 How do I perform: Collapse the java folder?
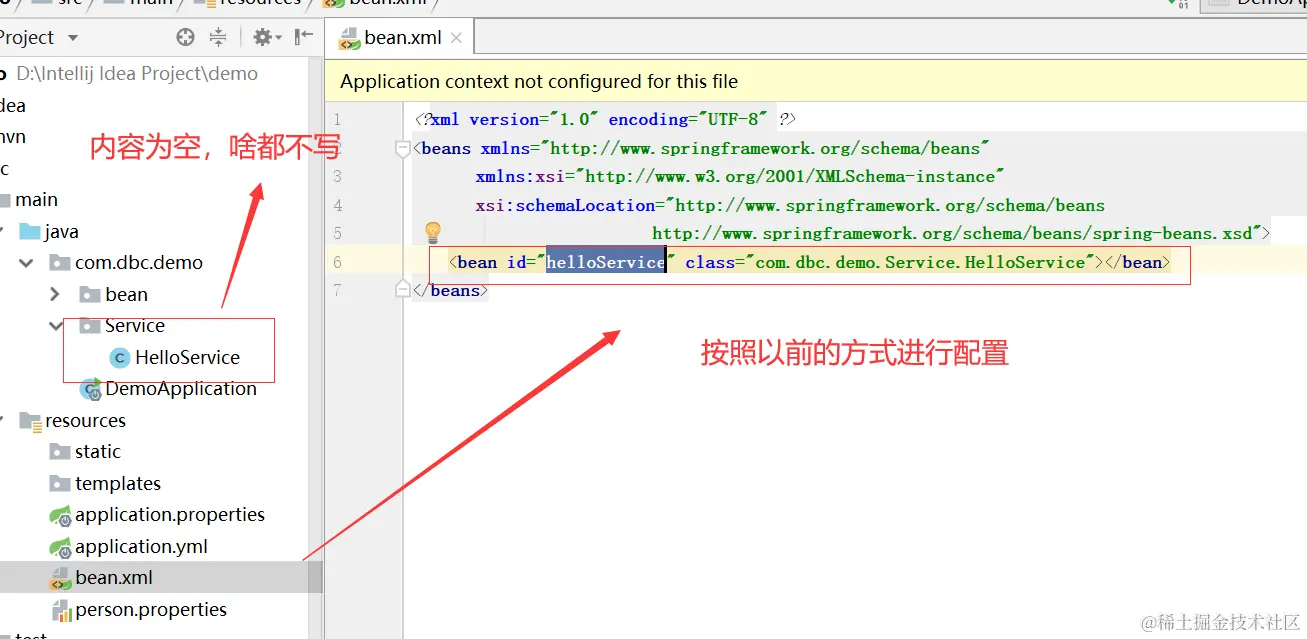2,232
